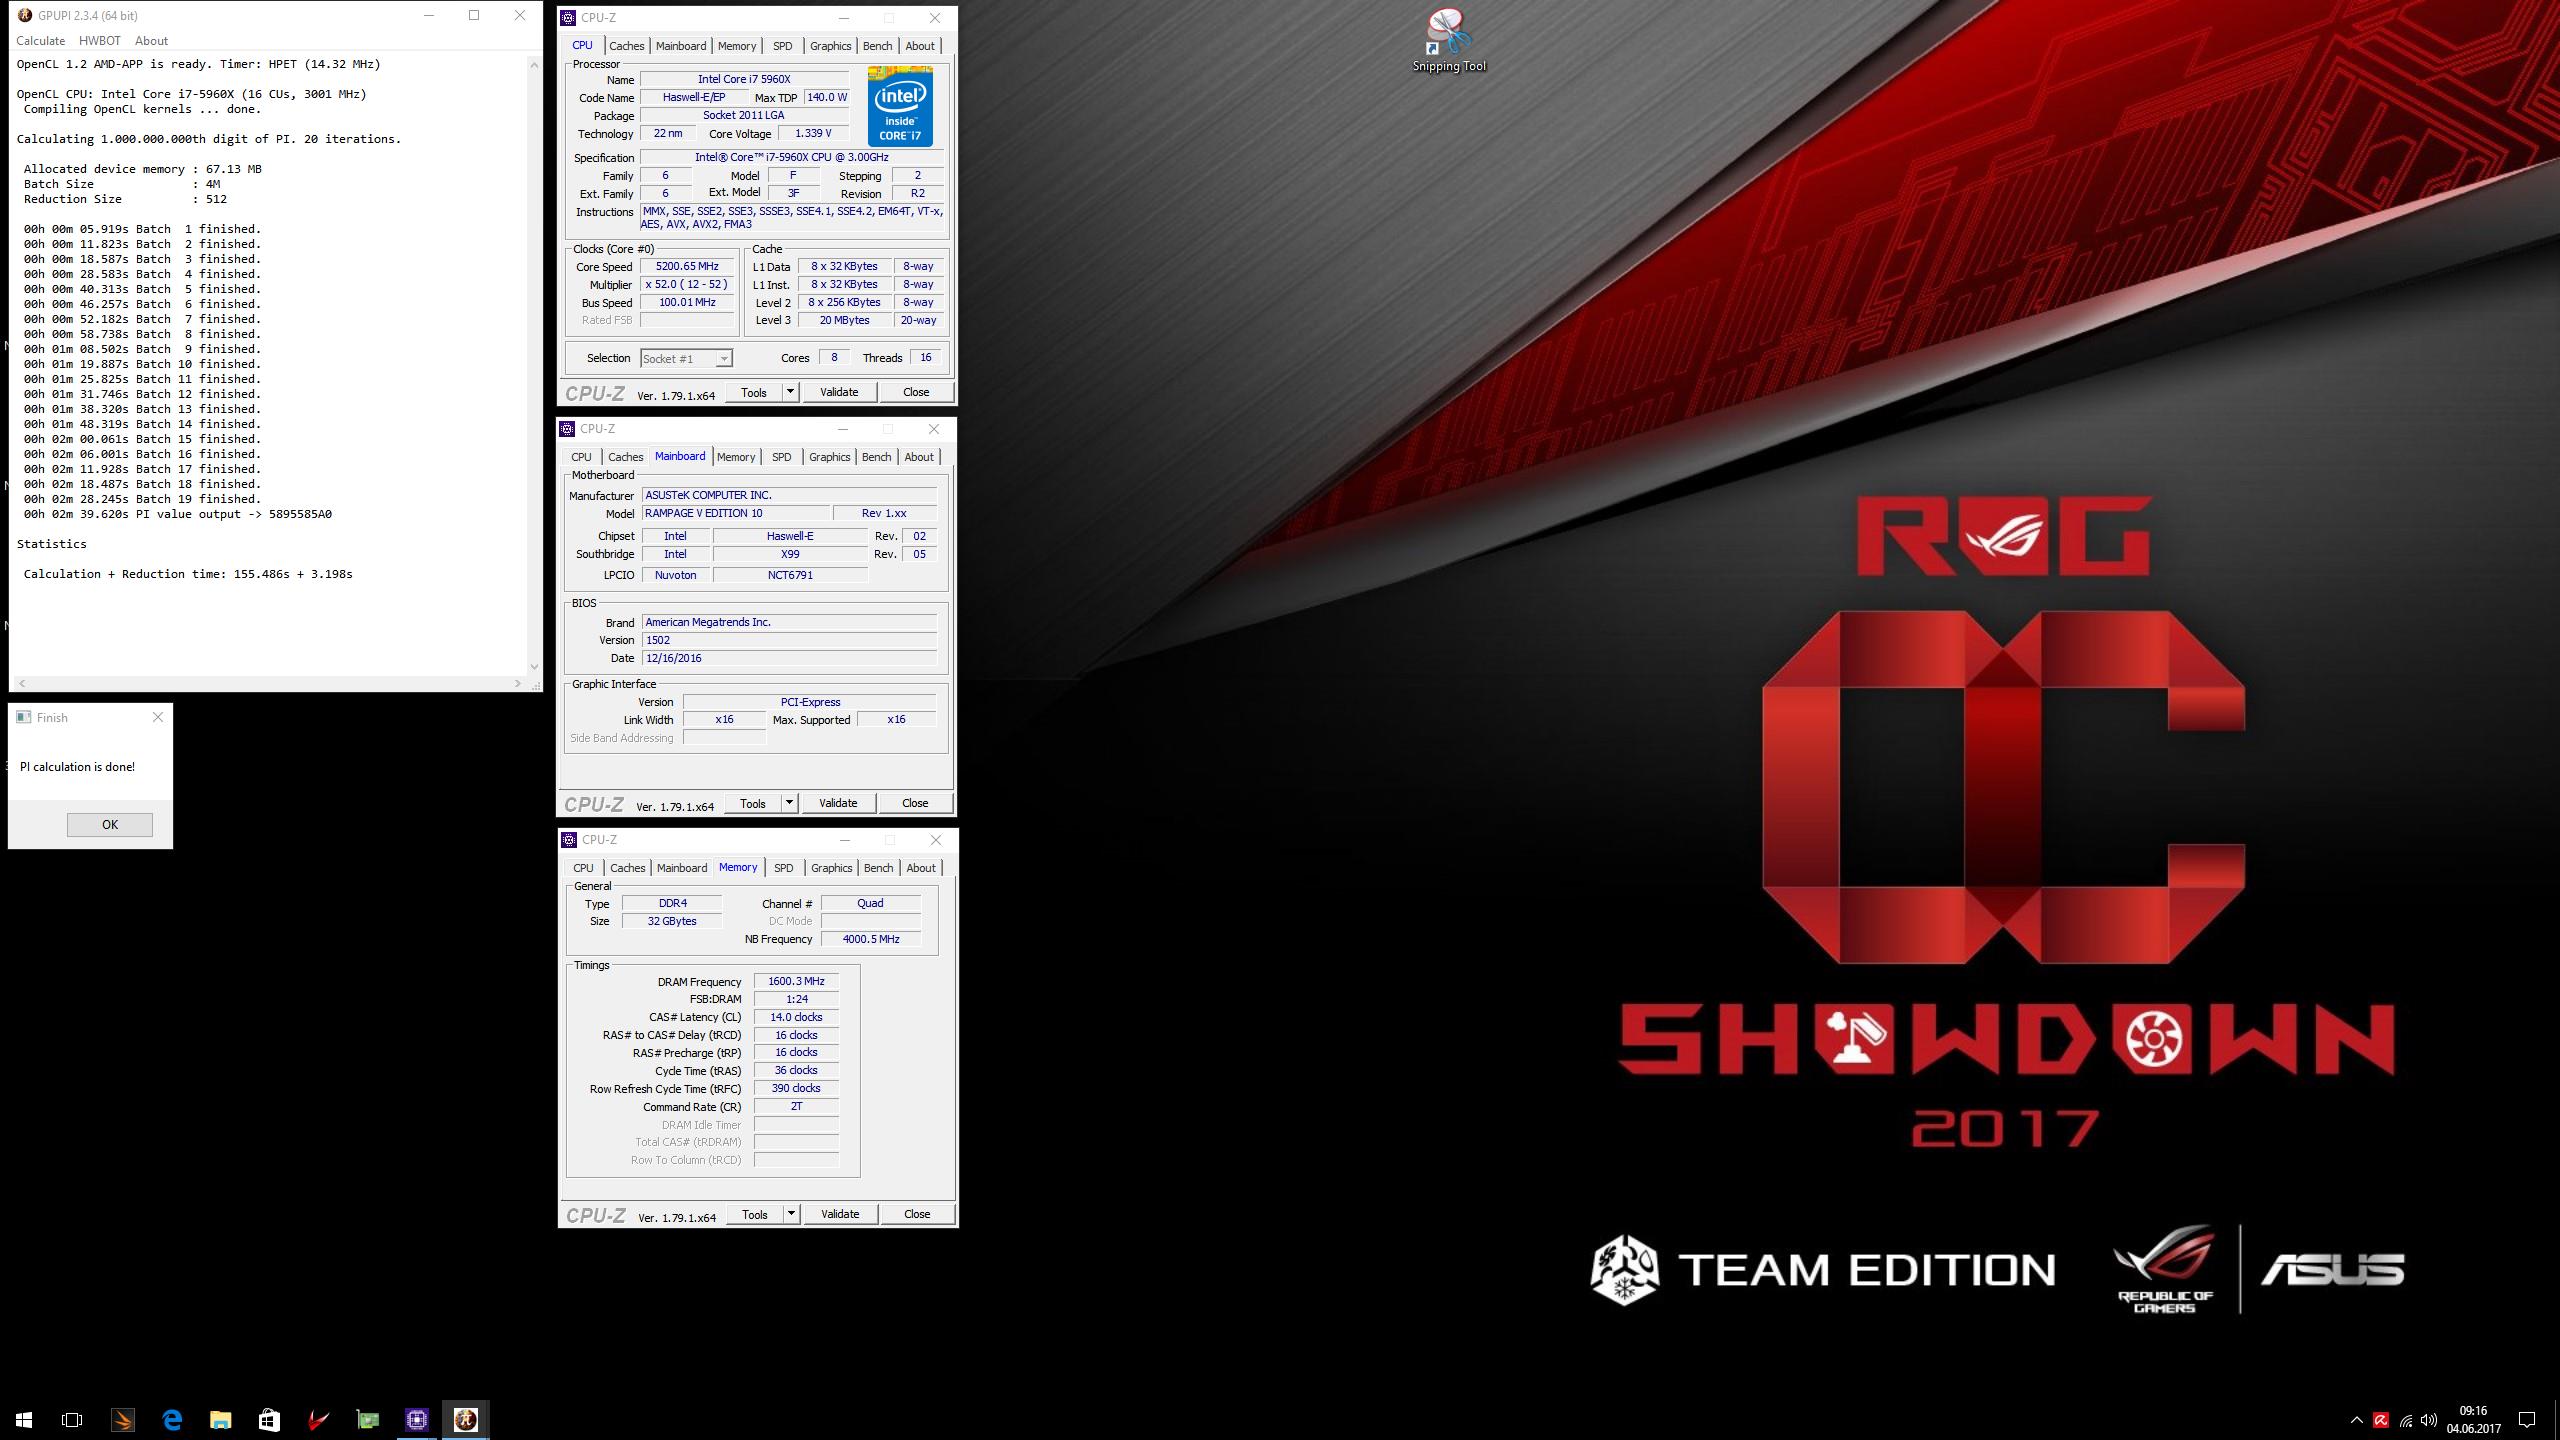The width and height of the screenshot is (2560, 1440).
Task: Open Task View from the taskbar
Action: [72, 1419]
